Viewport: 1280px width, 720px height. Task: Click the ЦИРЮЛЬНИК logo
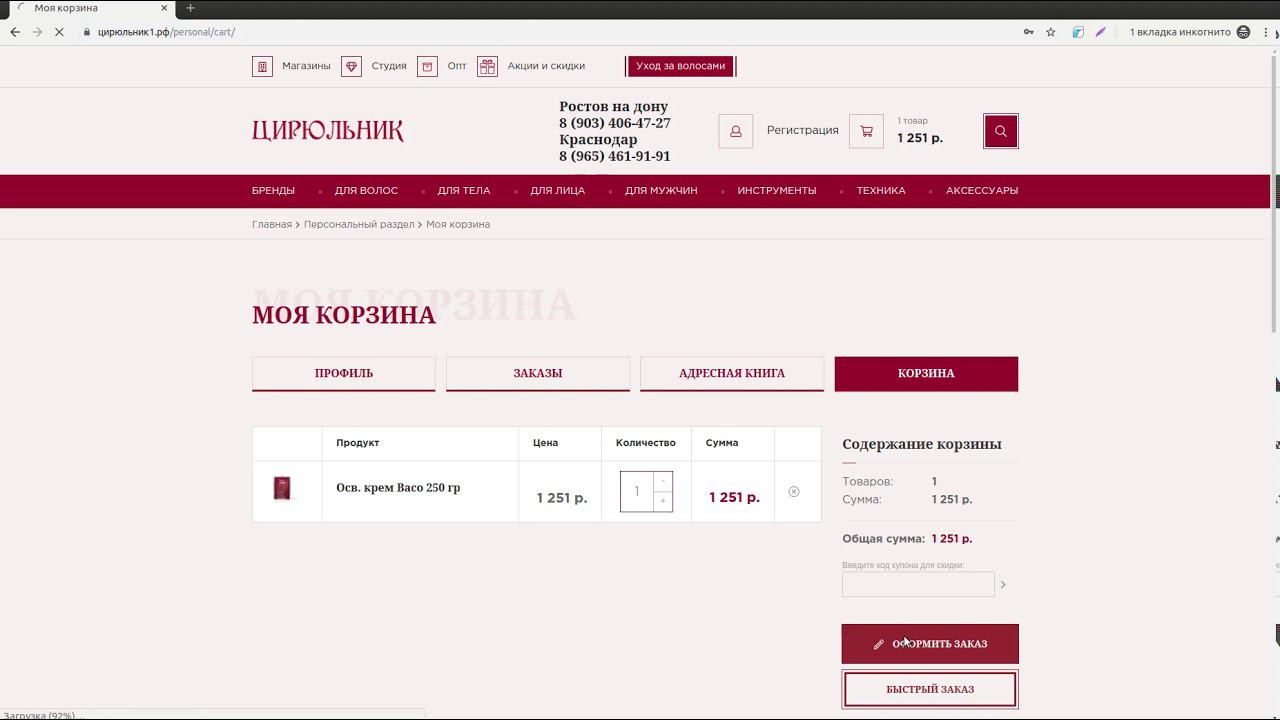pos(328,131)
